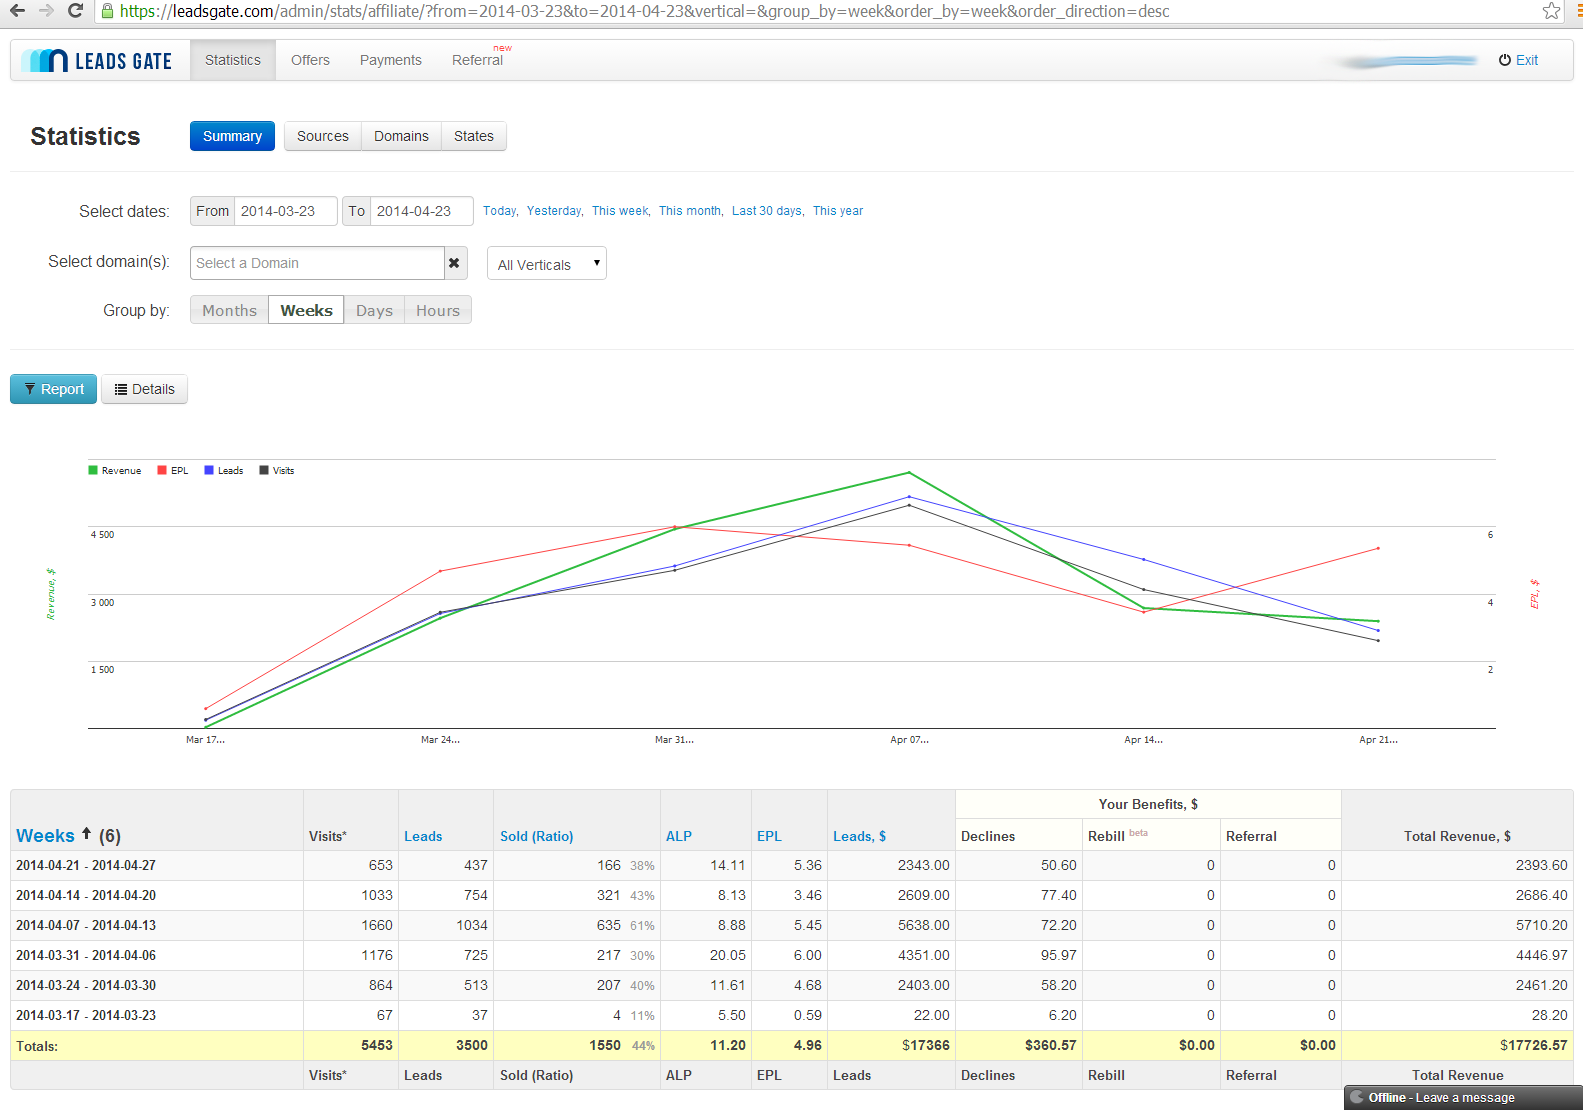1583x1110 pixels.
Task: Click the browser reload icon
Action: [x=75, y=11]
